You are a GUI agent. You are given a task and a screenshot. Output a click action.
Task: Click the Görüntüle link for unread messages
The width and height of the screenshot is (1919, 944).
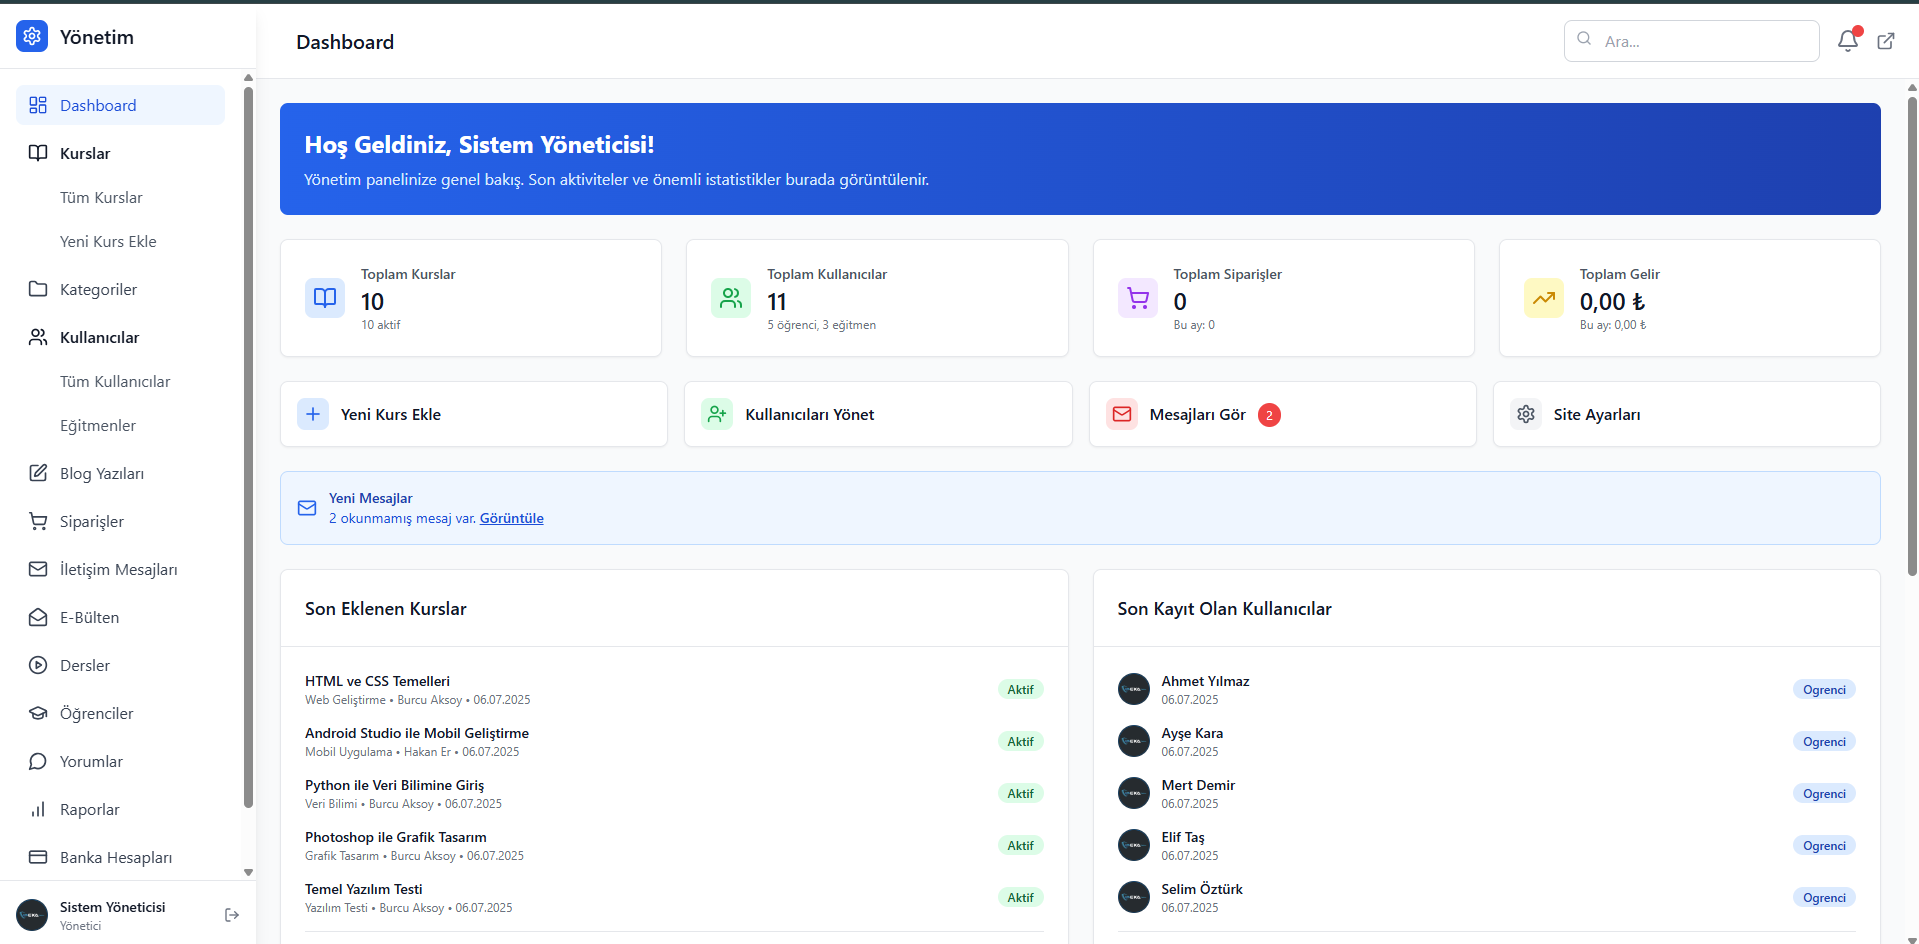tap(511, 518)
